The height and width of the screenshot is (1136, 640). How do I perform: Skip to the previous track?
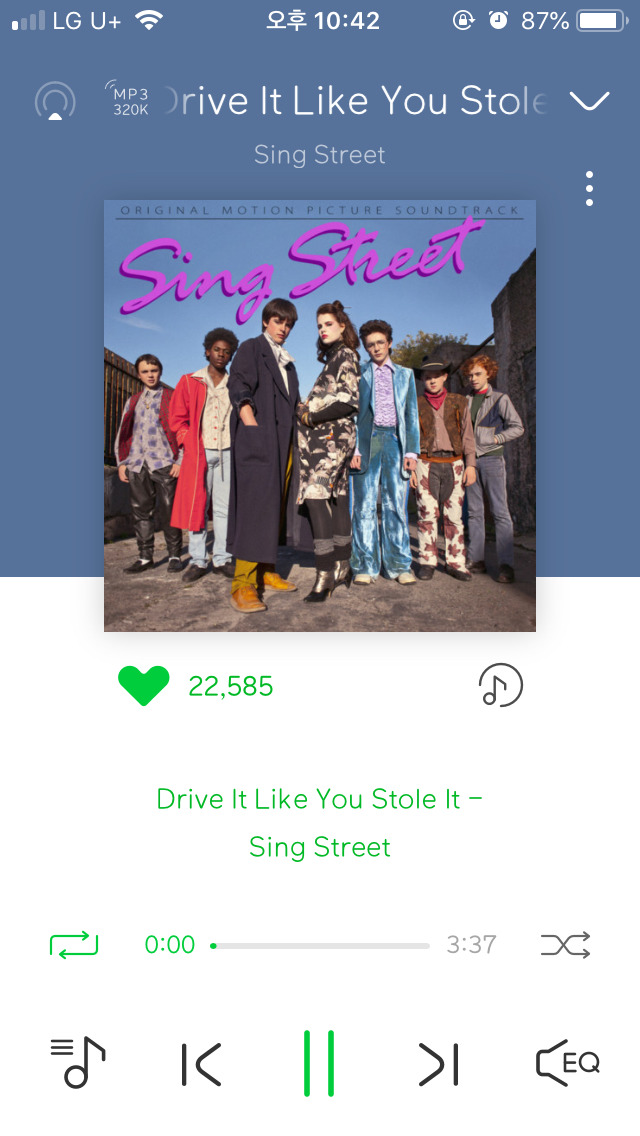tap(201, 1064)
